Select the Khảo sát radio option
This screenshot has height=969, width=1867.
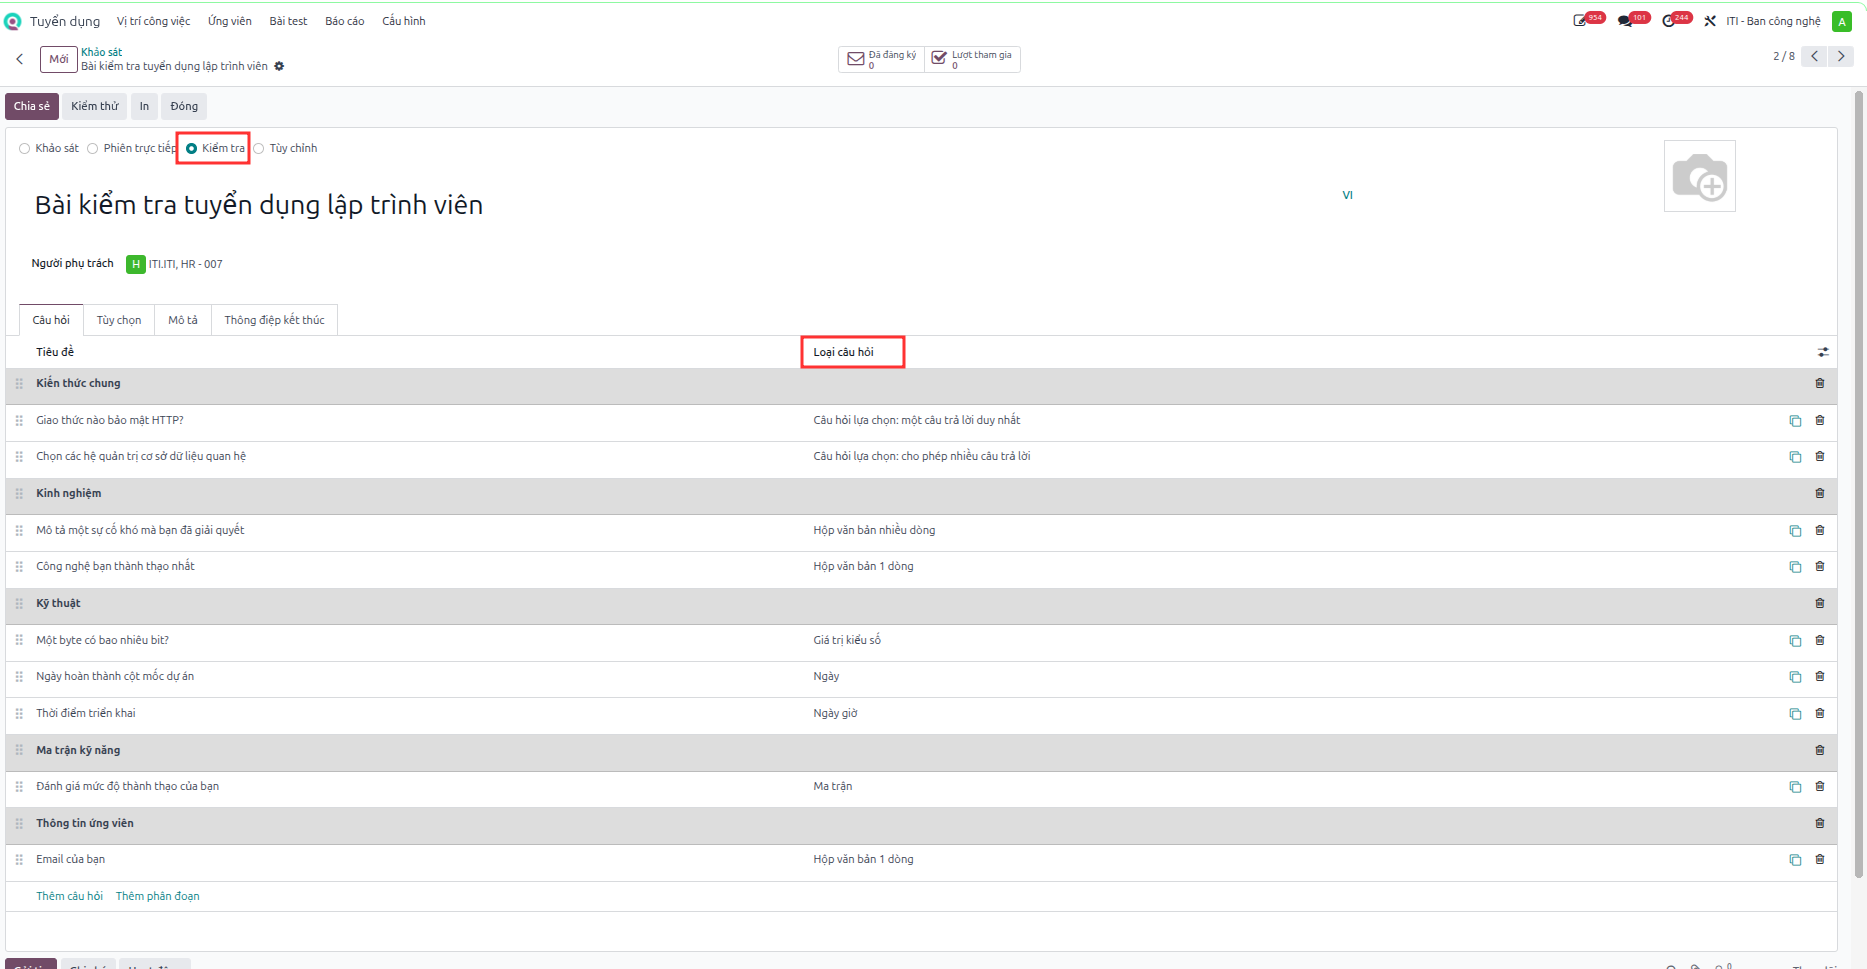tap(24, 148)
